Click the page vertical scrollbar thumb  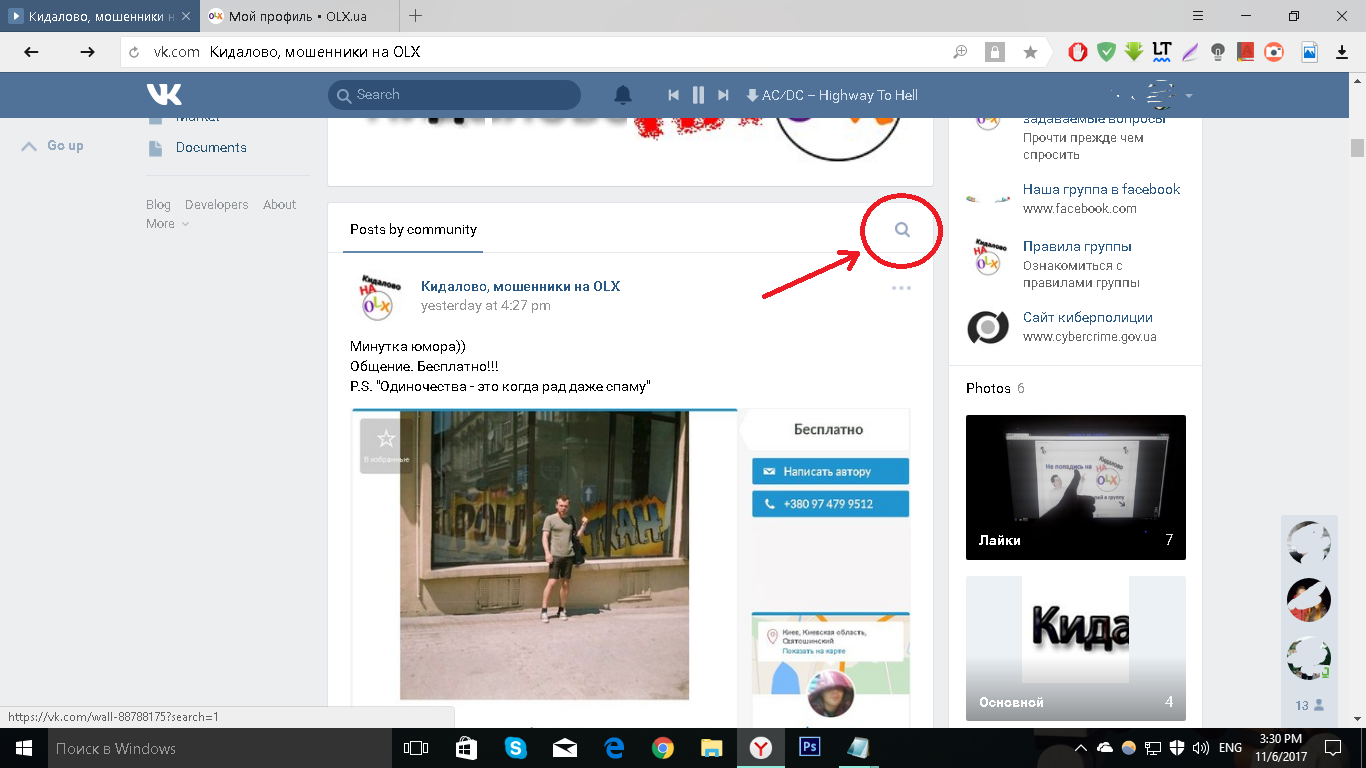pyautogui.click(x=1357, y=148)
